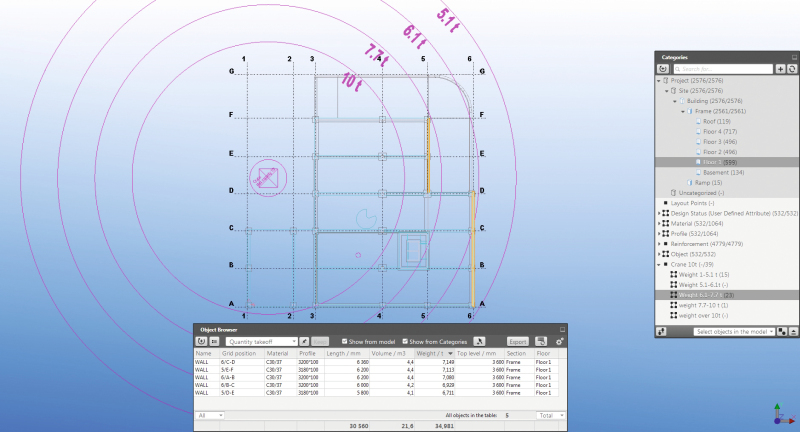This screenshot has width=800, height=432.
Task: Expand the Design Status category
Action: point(659,213)
